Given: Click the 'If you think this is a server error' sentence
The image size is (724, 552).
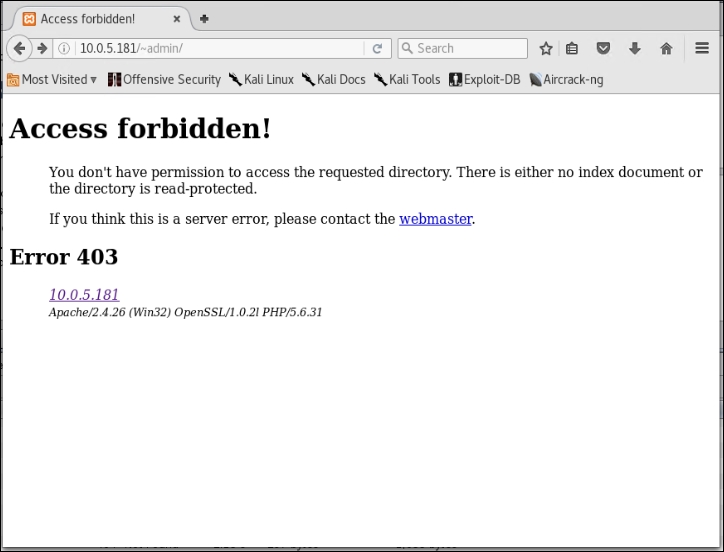Looking at the screenshot, I should click(262, 219).
